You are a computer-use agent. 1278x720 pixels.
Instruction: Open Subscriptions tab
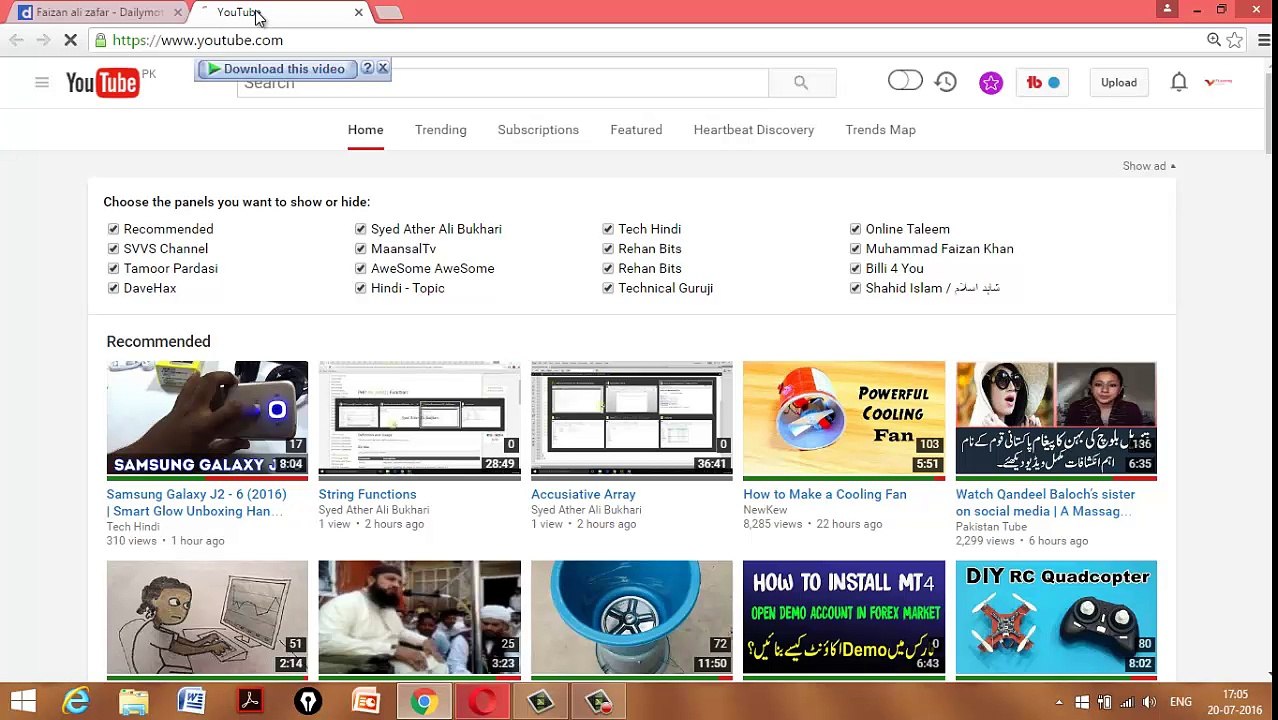(x=538, y=130)
